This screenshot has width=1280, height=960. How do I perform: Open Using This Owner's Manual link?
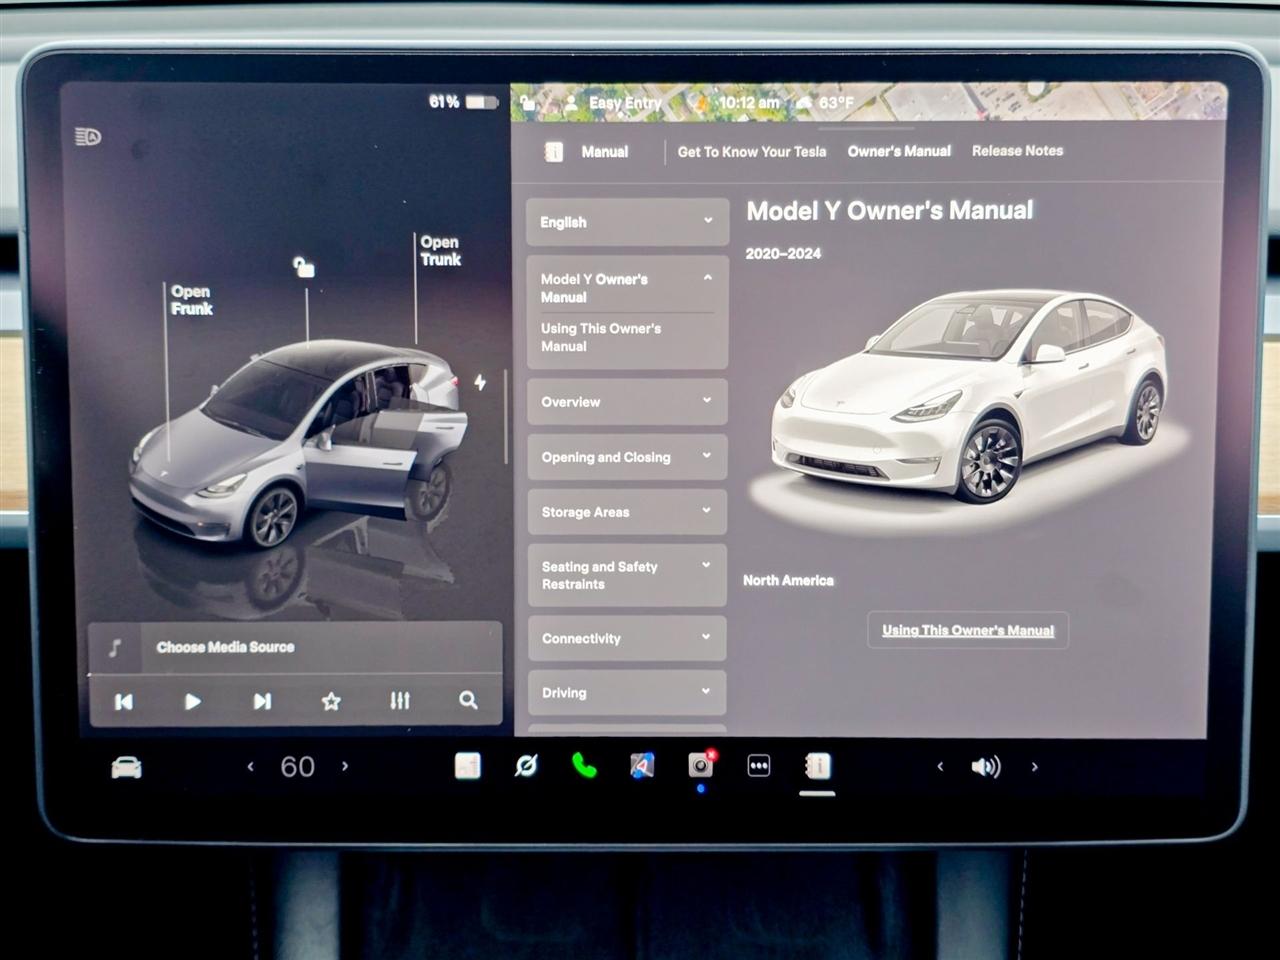[966, 630]
